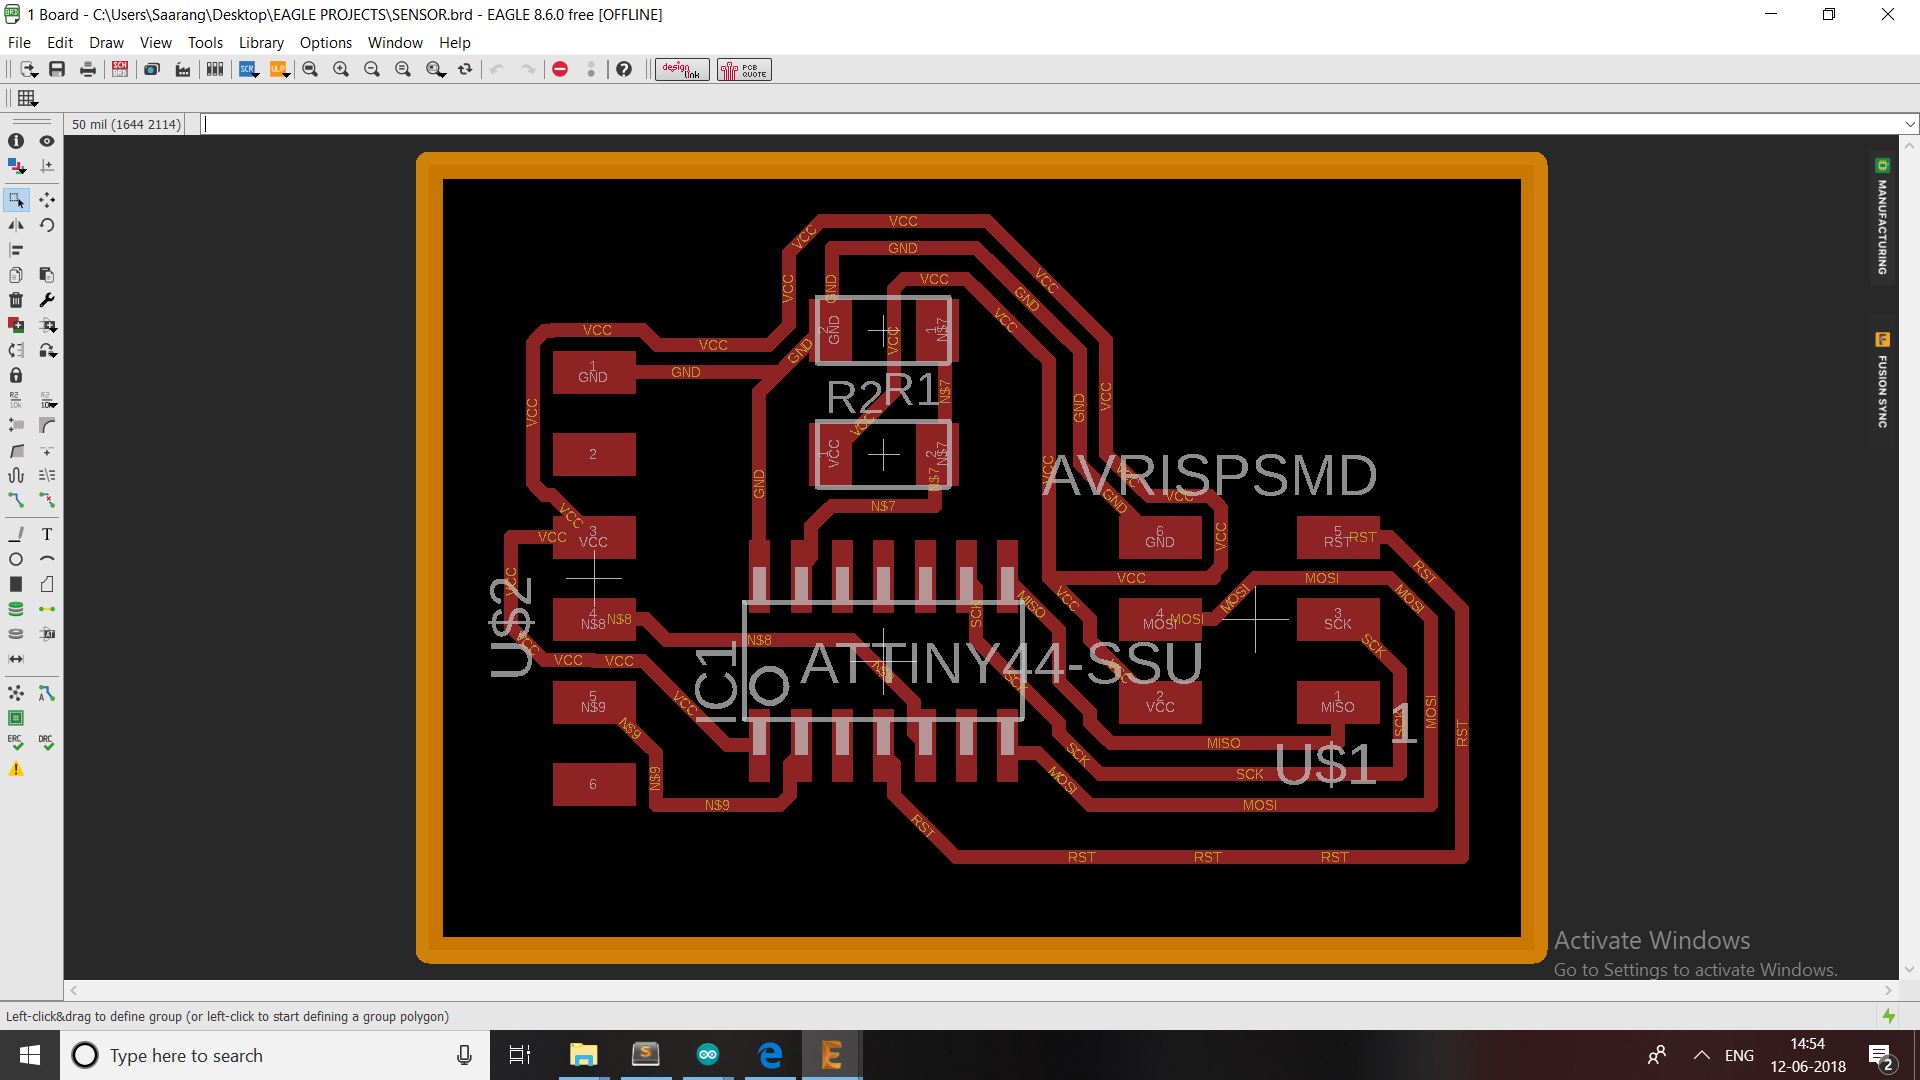Select the Info tool
The height and width of the screenshot is (1080, 1920).
pos(16,141)
